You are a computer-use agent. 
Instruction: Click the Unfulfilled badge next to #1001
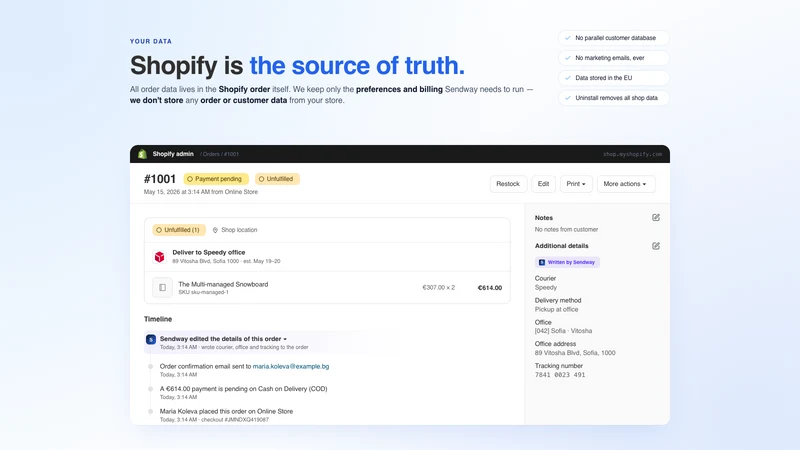click(x=277, y=179)
